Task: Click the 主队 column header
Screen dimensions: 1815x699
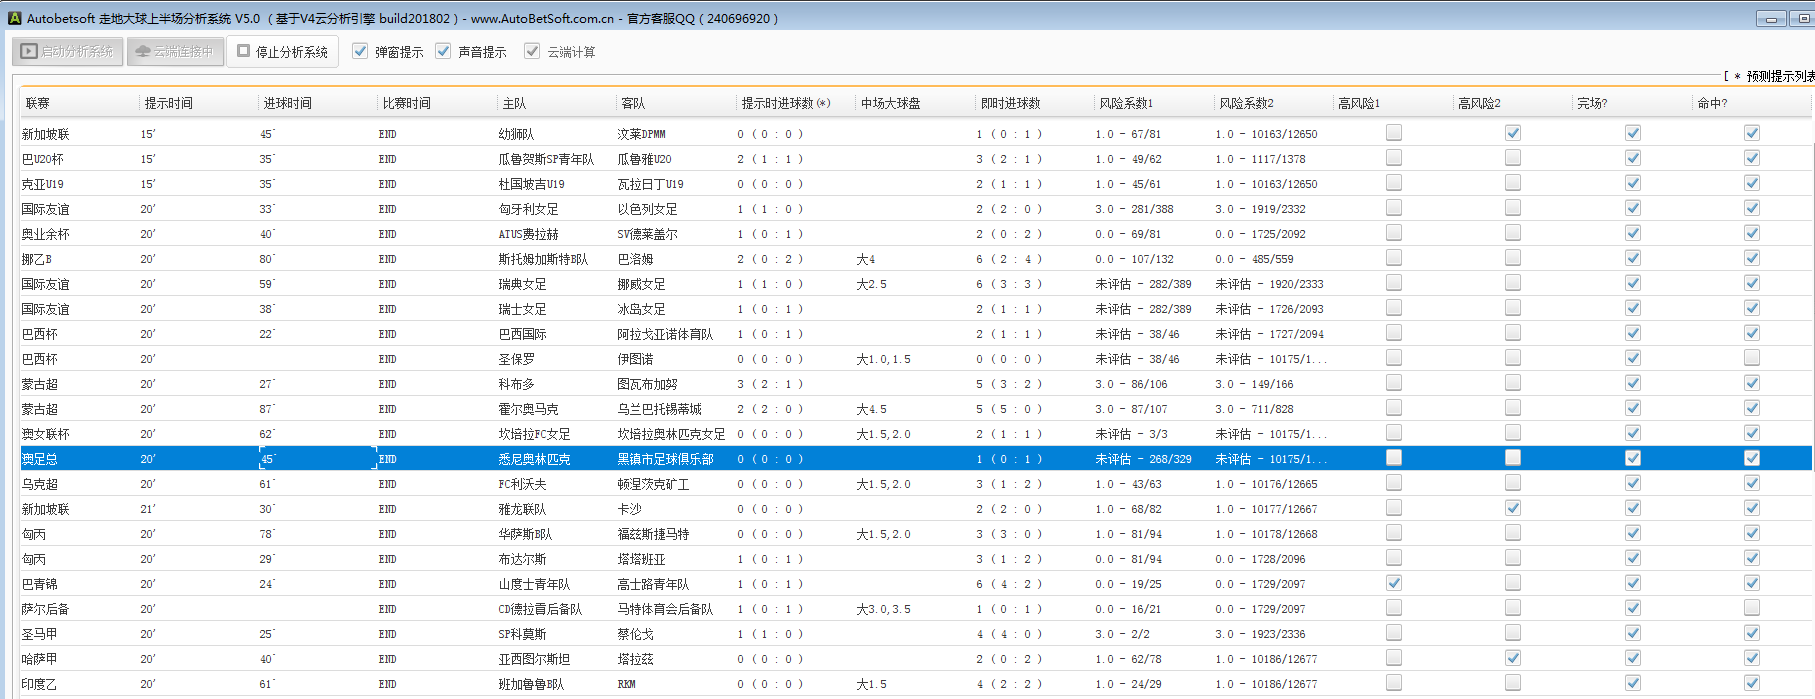Action: (514, 103)
